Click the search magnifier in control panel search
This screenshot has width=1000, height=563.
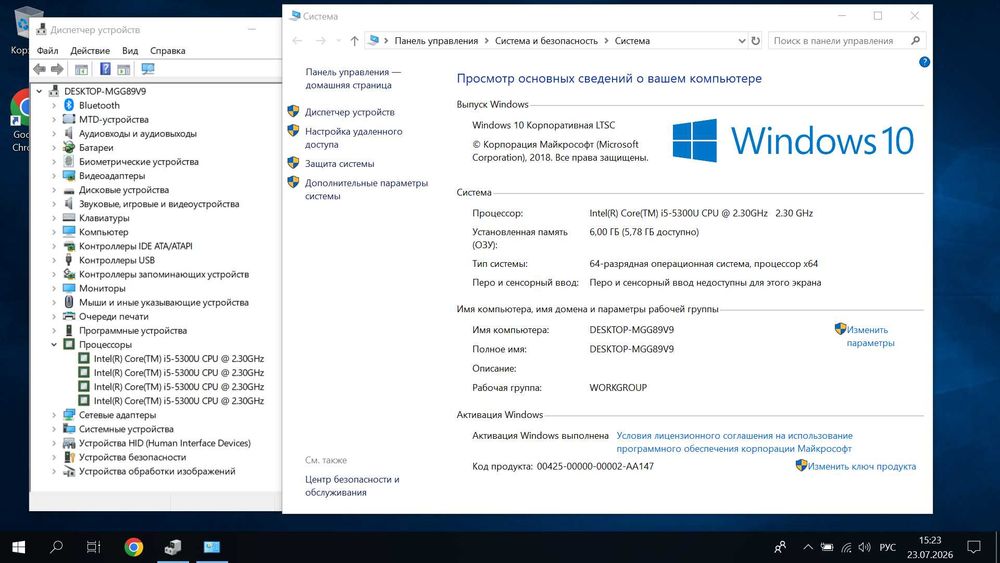pyautogui.click(x=915, y=41)
